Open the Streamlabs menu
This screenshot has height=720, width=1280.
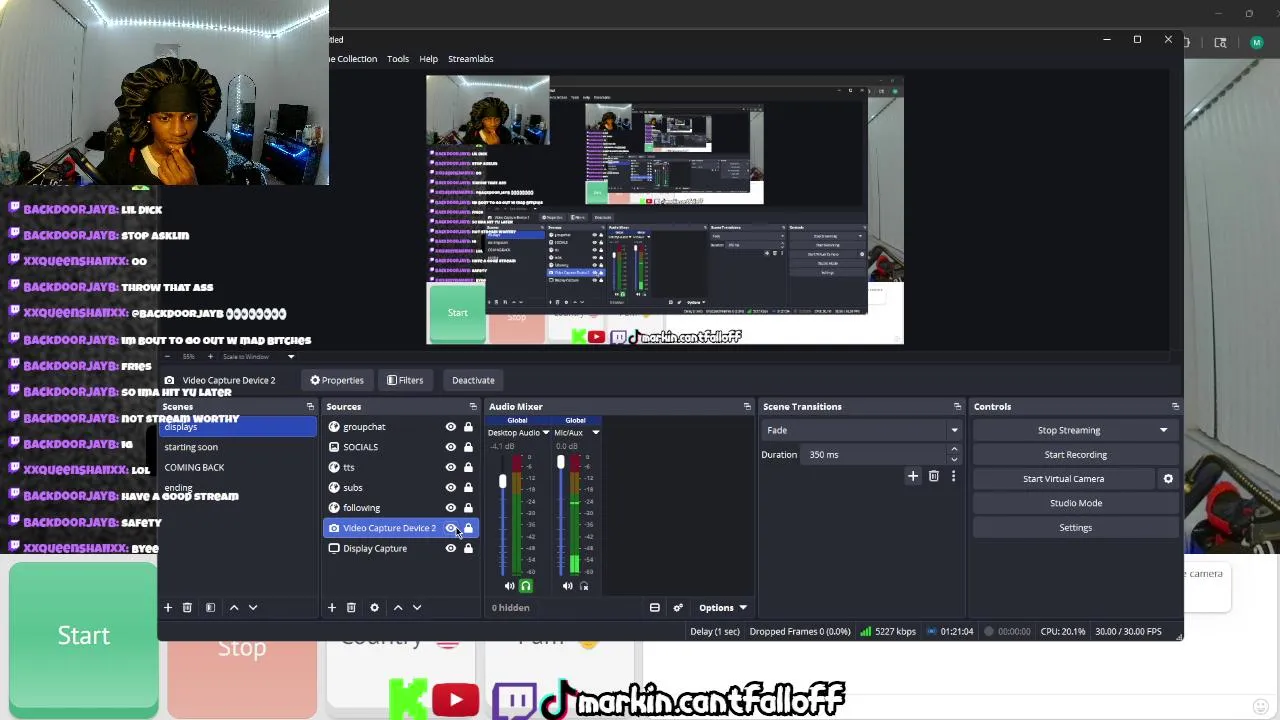[x=470, y=59]
